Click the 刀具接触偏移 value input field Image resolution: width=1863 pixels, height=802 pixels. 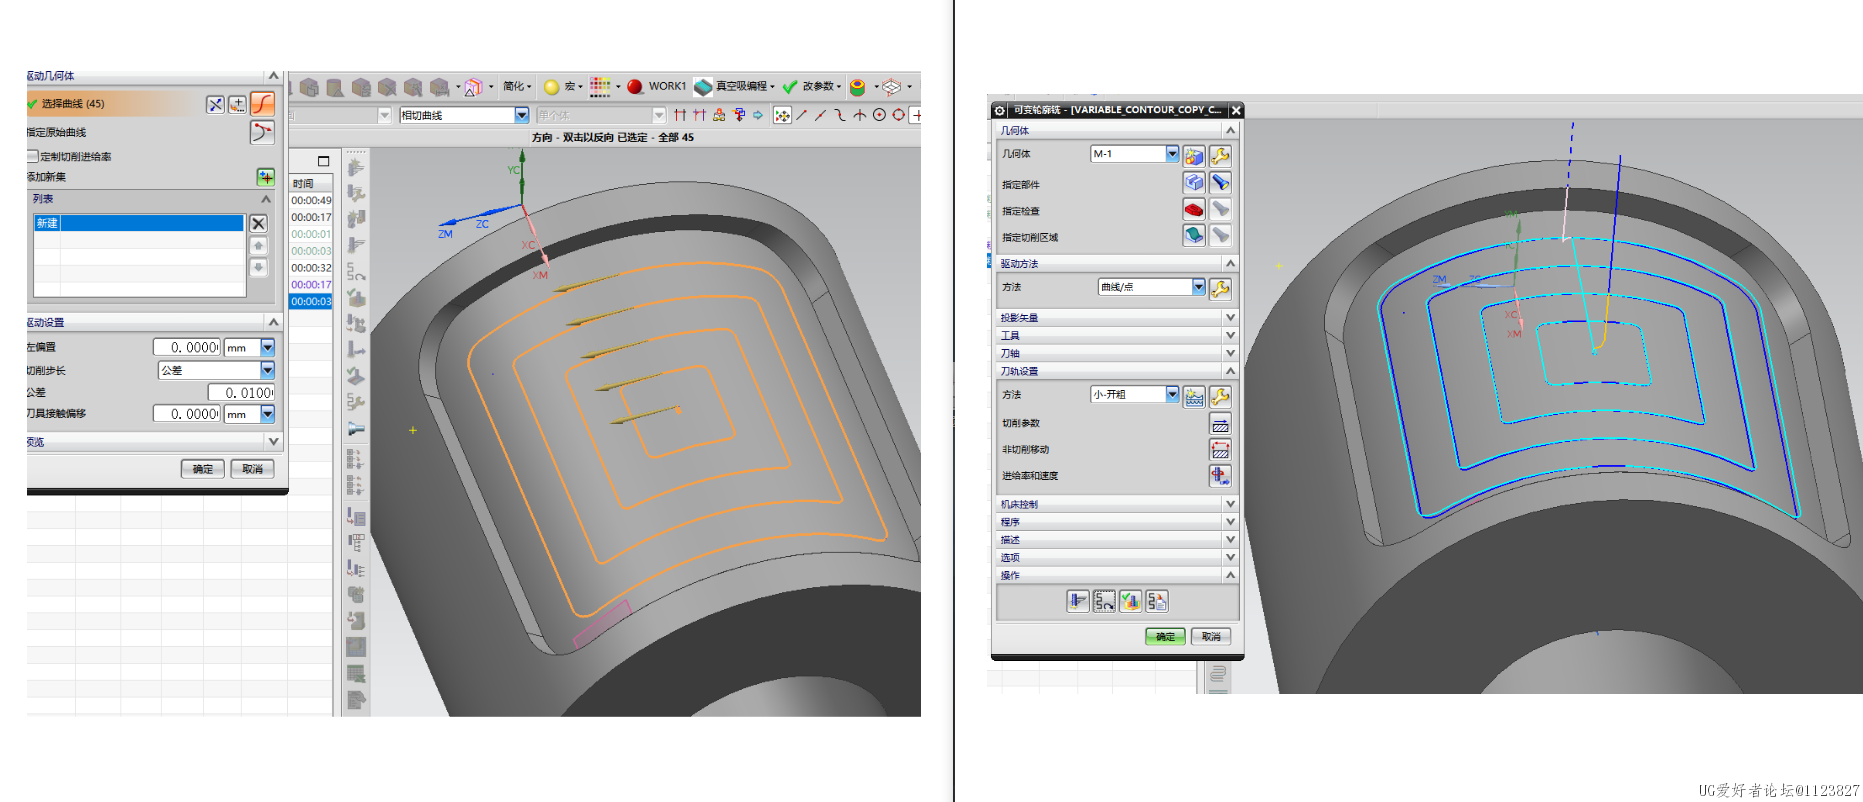pyautogui.click(x=187, y=413)
